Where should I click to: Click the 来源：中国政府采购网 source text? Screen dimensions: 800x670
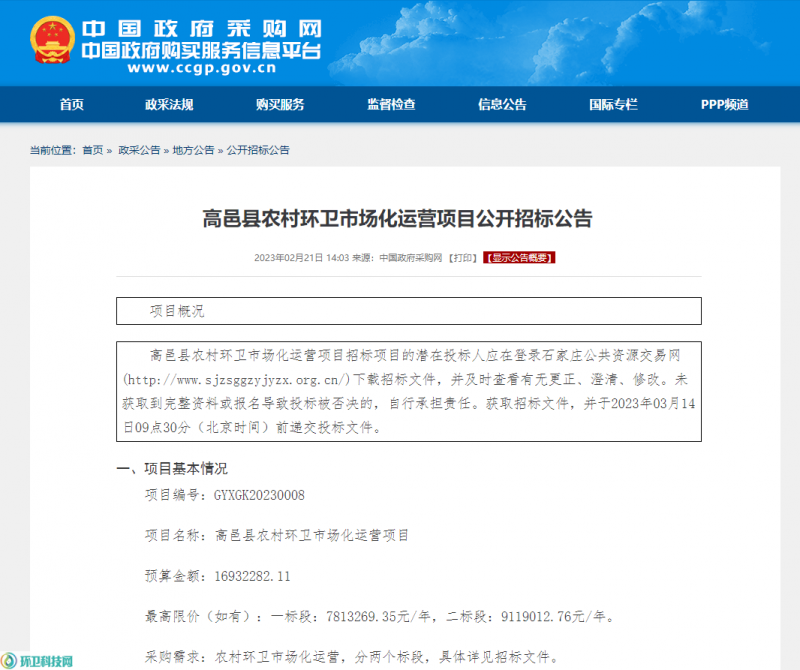pyautogui.click(x=397, y=258)
